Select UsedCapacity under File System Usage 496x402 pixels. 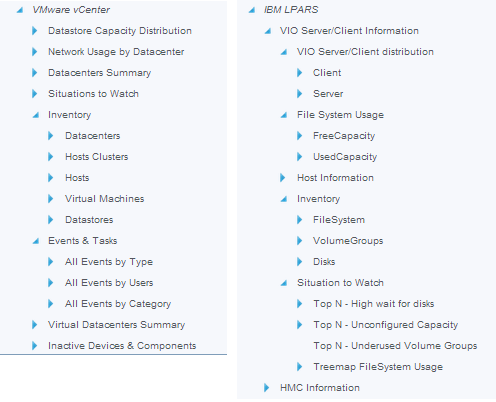pyautogui.click(x=345, y=157)
